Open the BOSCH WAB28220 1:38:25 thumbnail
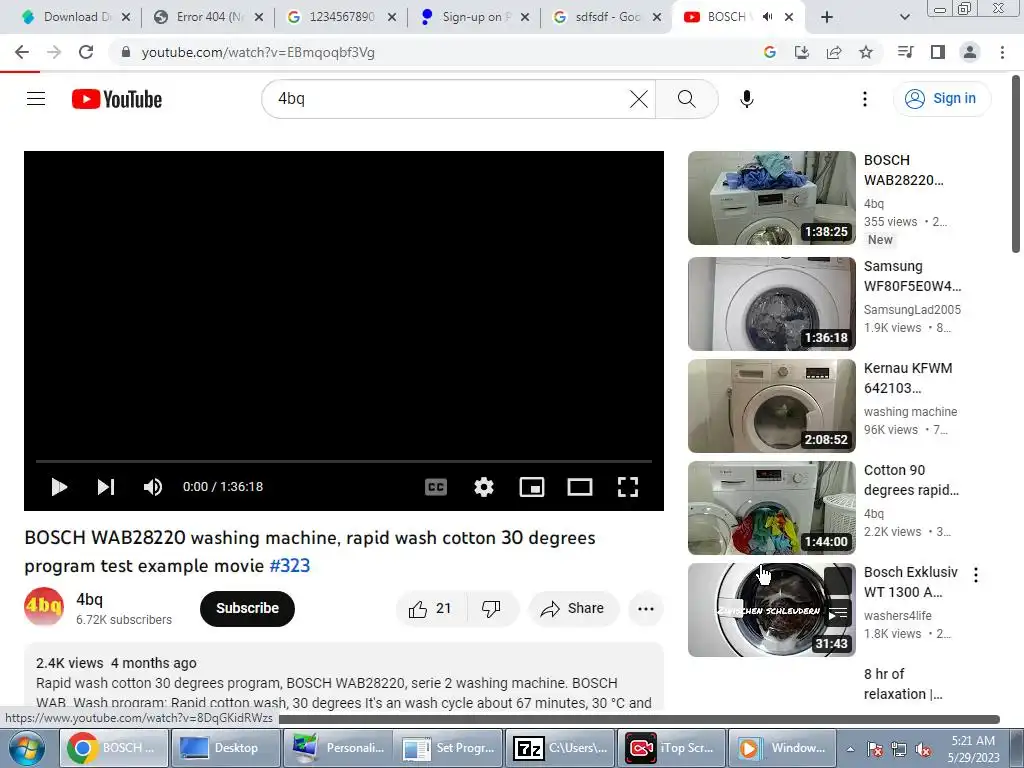The height and width of the screenshot is (768, 1024). (771, 198)
